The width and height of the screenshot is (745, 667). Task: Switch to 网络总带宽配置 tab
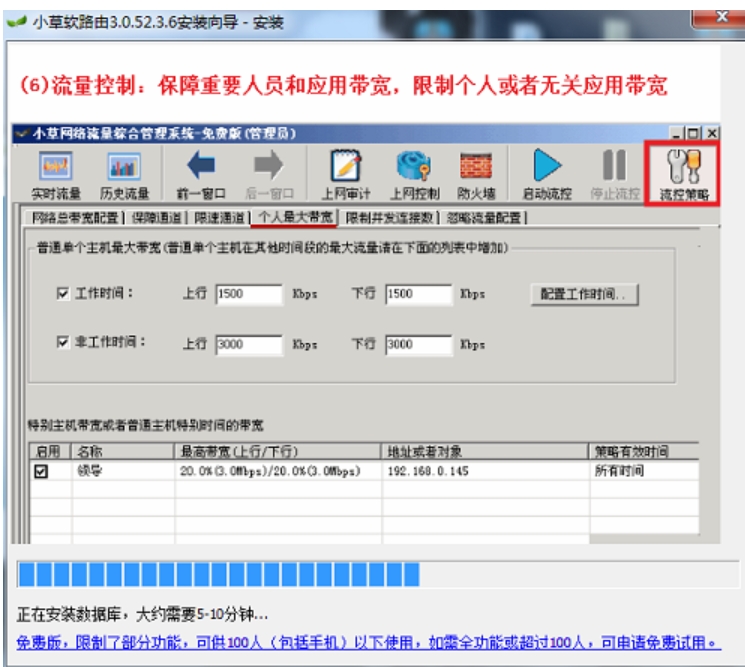75,218
